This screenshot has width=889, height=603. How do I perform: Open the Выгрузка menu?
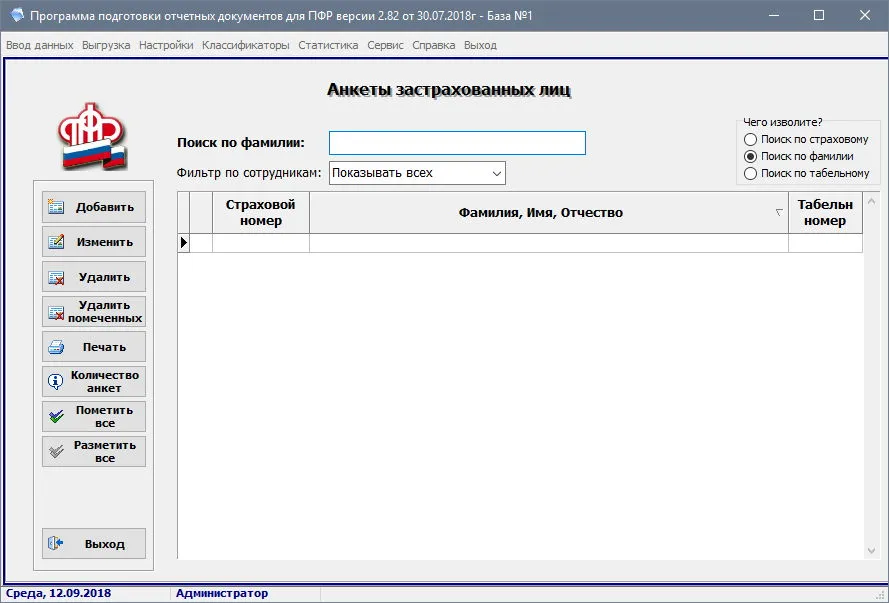click(106, 45)
